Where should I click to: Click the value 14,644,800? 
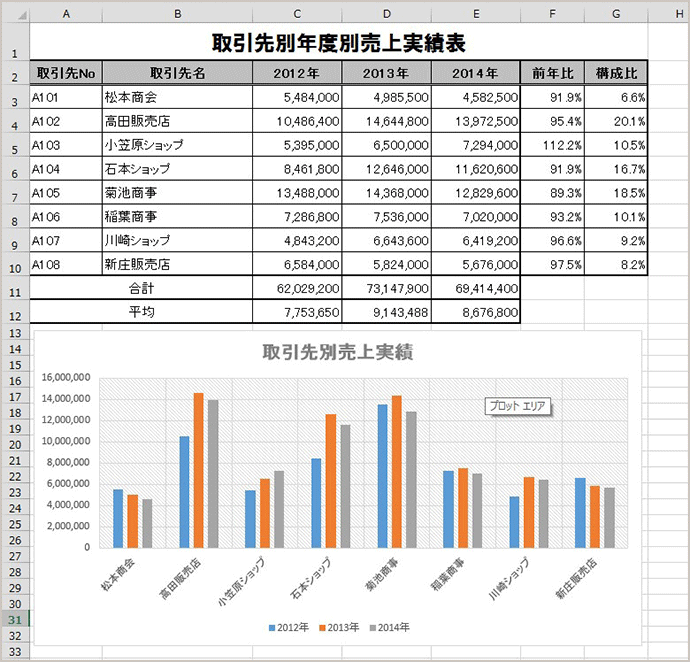[386, 121]
